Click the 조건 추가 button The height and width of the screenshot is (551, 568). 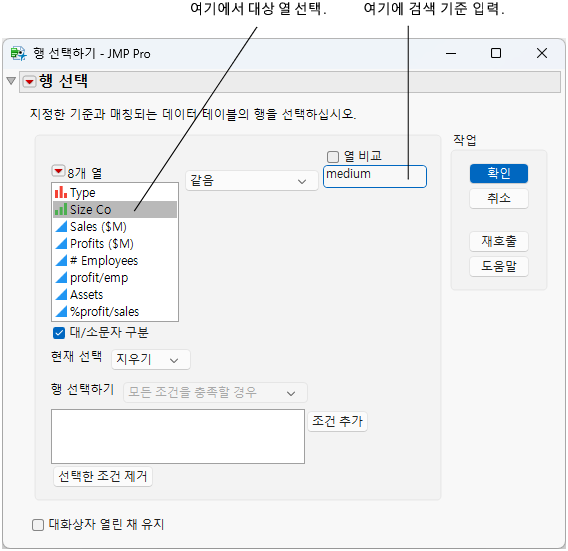tap(337, 421)
